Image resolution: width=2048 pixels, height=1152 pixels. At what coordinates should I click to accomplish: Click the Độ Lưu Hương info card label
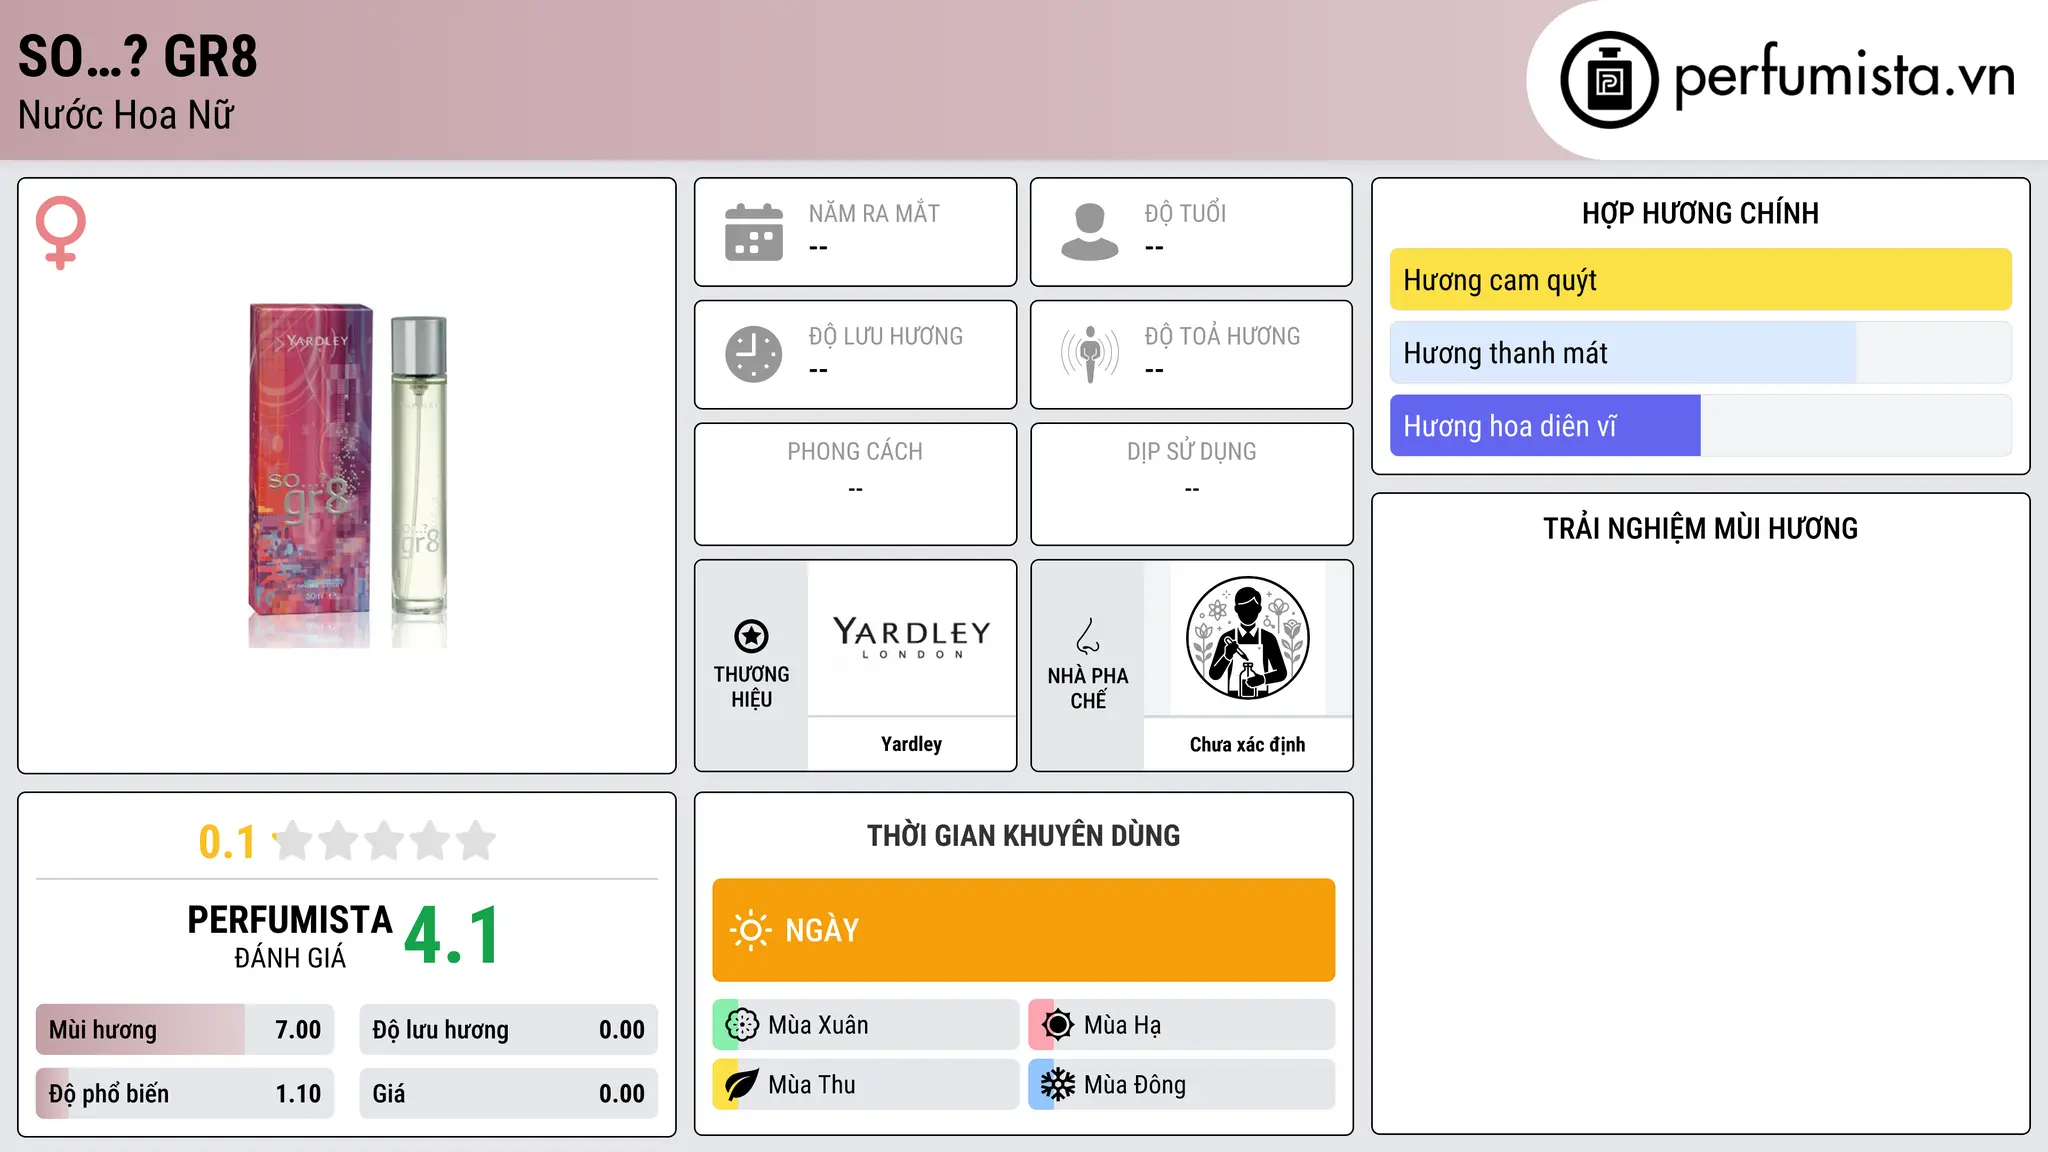coord(886,336)
